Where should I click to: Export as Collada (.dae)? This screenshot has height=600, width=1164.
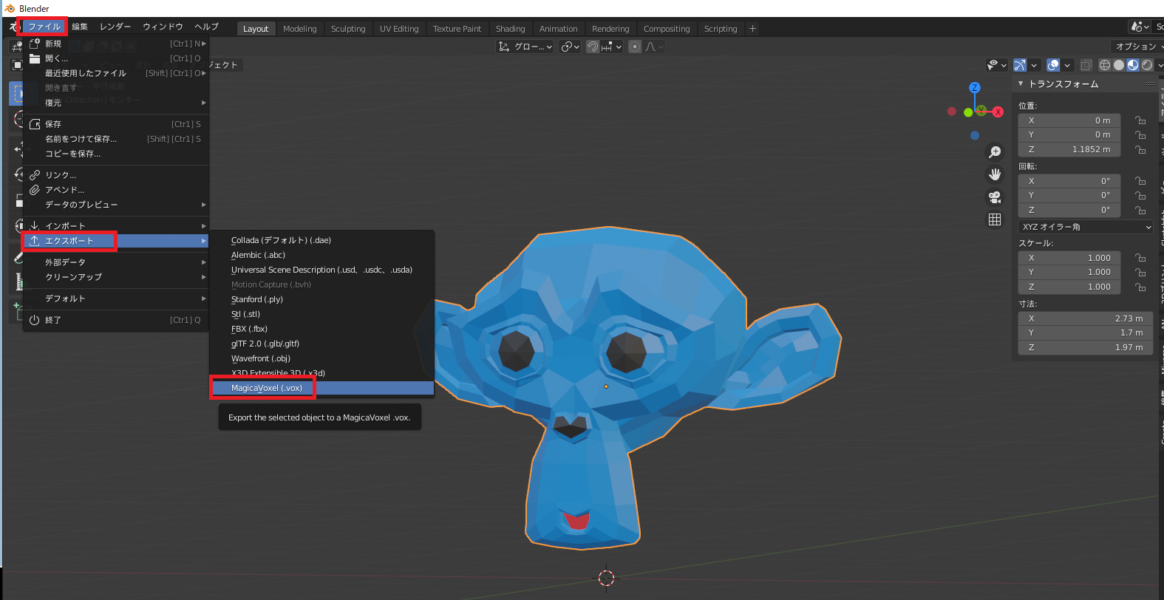[322, 241]
